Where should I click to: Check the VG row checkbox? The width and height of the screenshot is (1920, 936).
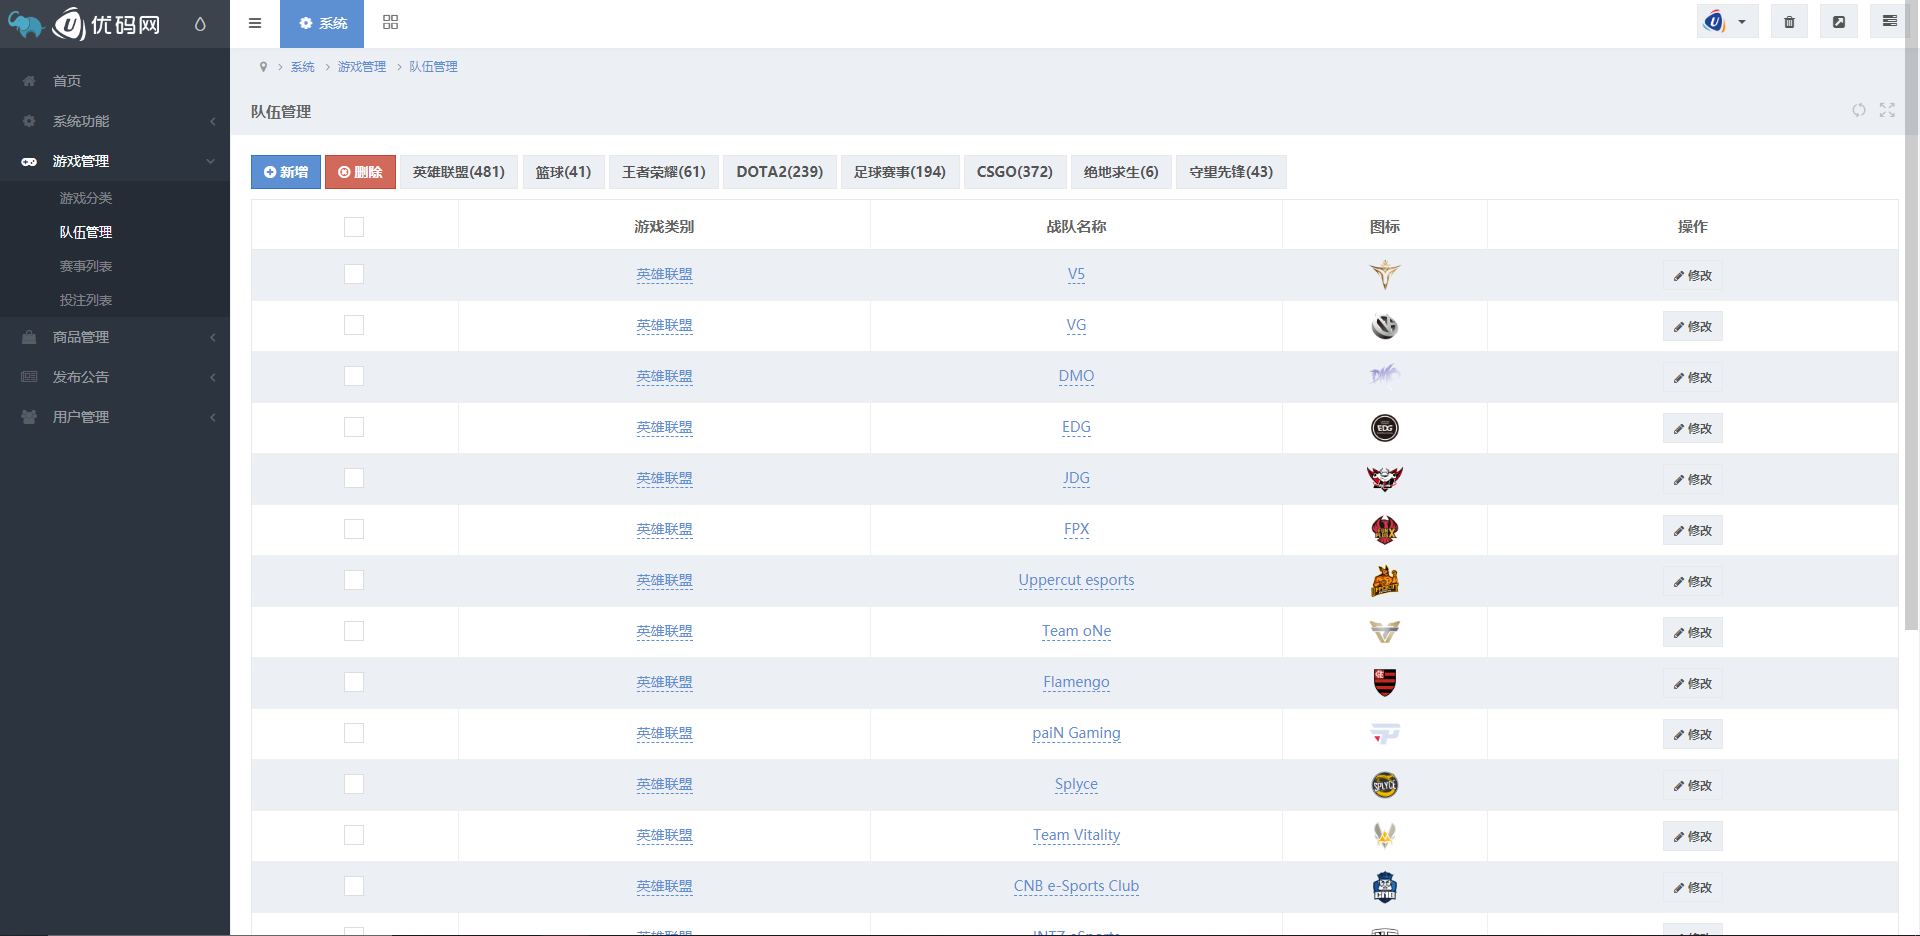click(x=354, y=325)
